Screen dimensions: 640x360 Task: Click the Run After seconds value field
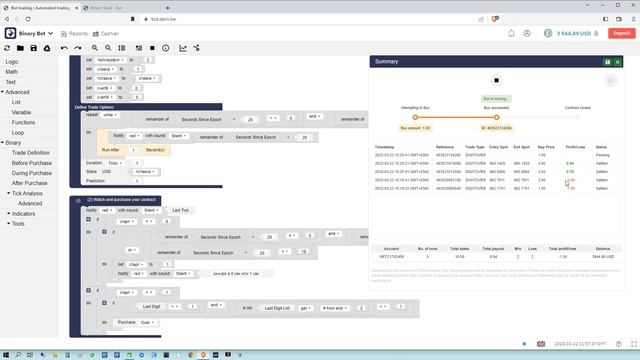point(133,150)
